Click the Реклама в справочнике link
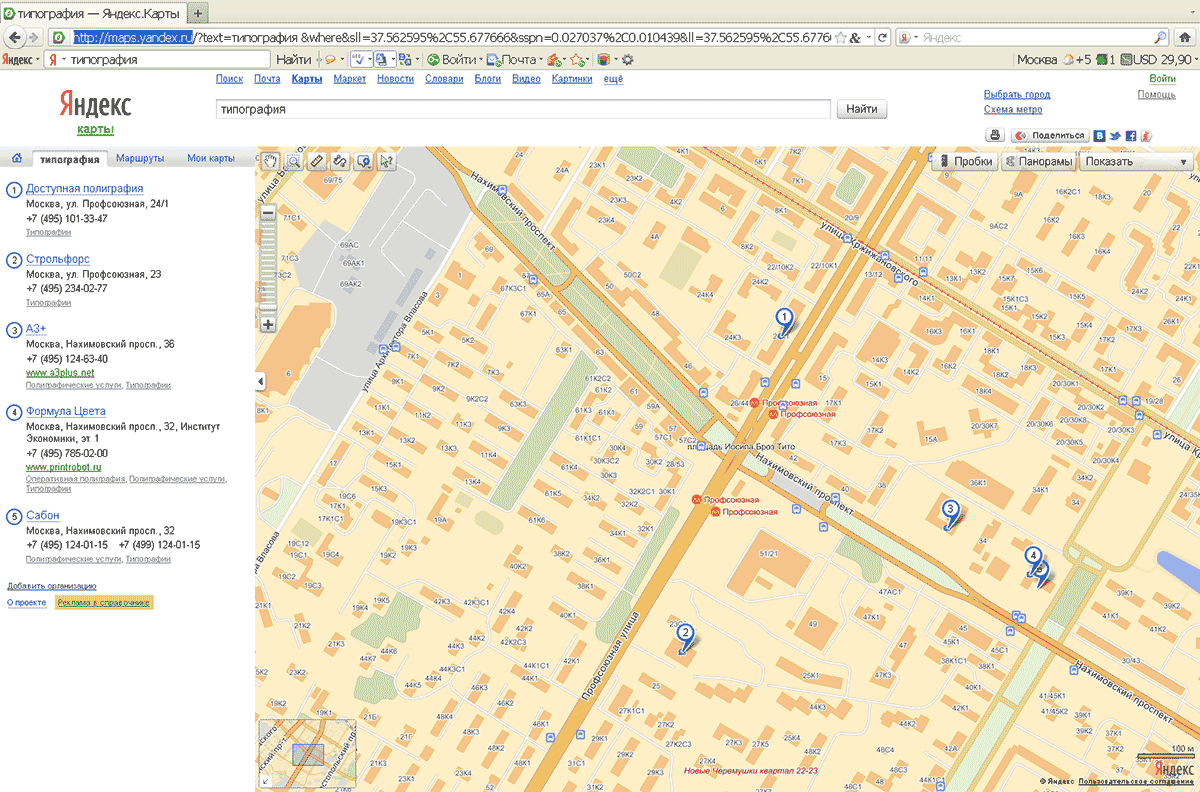The height and width of the screenshot is (792, 1200). (x=104, y=603)
